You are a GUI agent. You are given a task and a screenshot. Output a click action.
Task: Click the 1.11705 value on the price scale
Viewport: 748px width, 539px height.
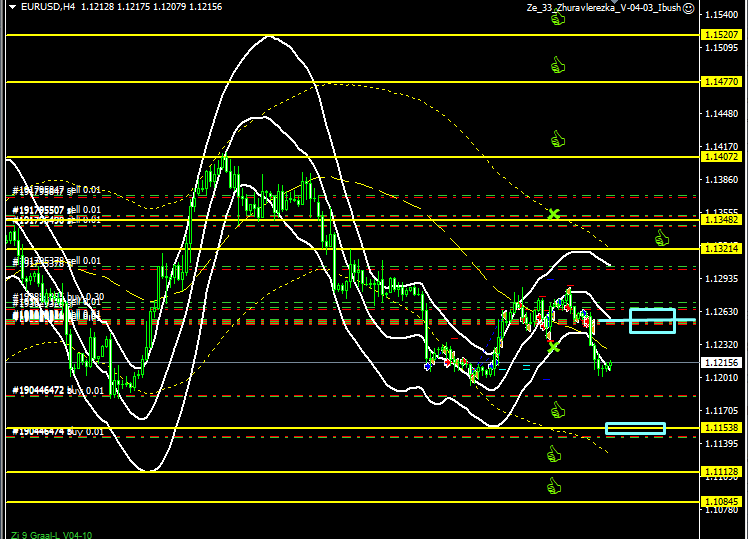pos(722,411)
